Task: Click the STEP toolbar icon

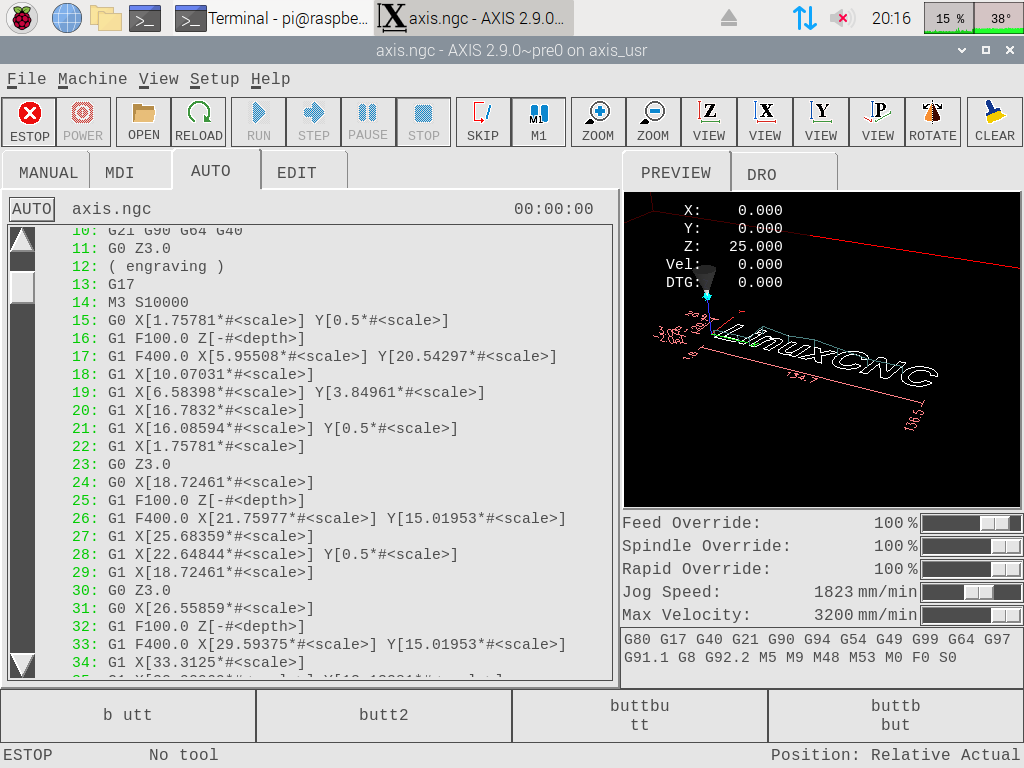Action: (x=313, y=122)
